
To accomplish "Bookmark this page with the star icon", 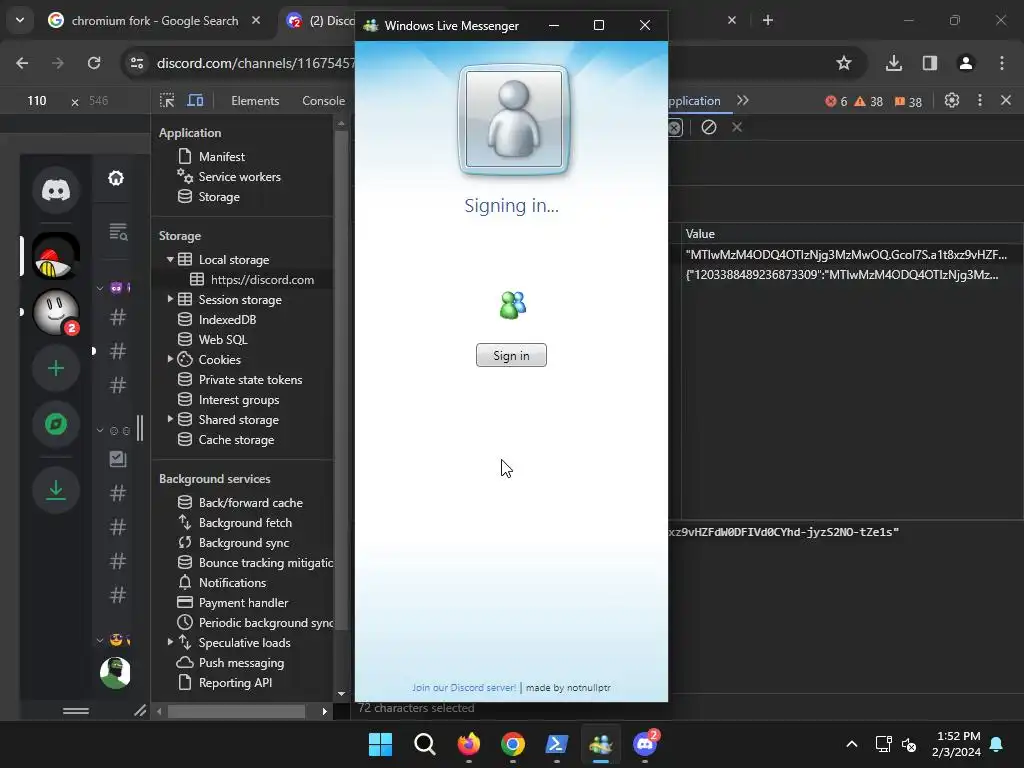I will pos(844,63).
